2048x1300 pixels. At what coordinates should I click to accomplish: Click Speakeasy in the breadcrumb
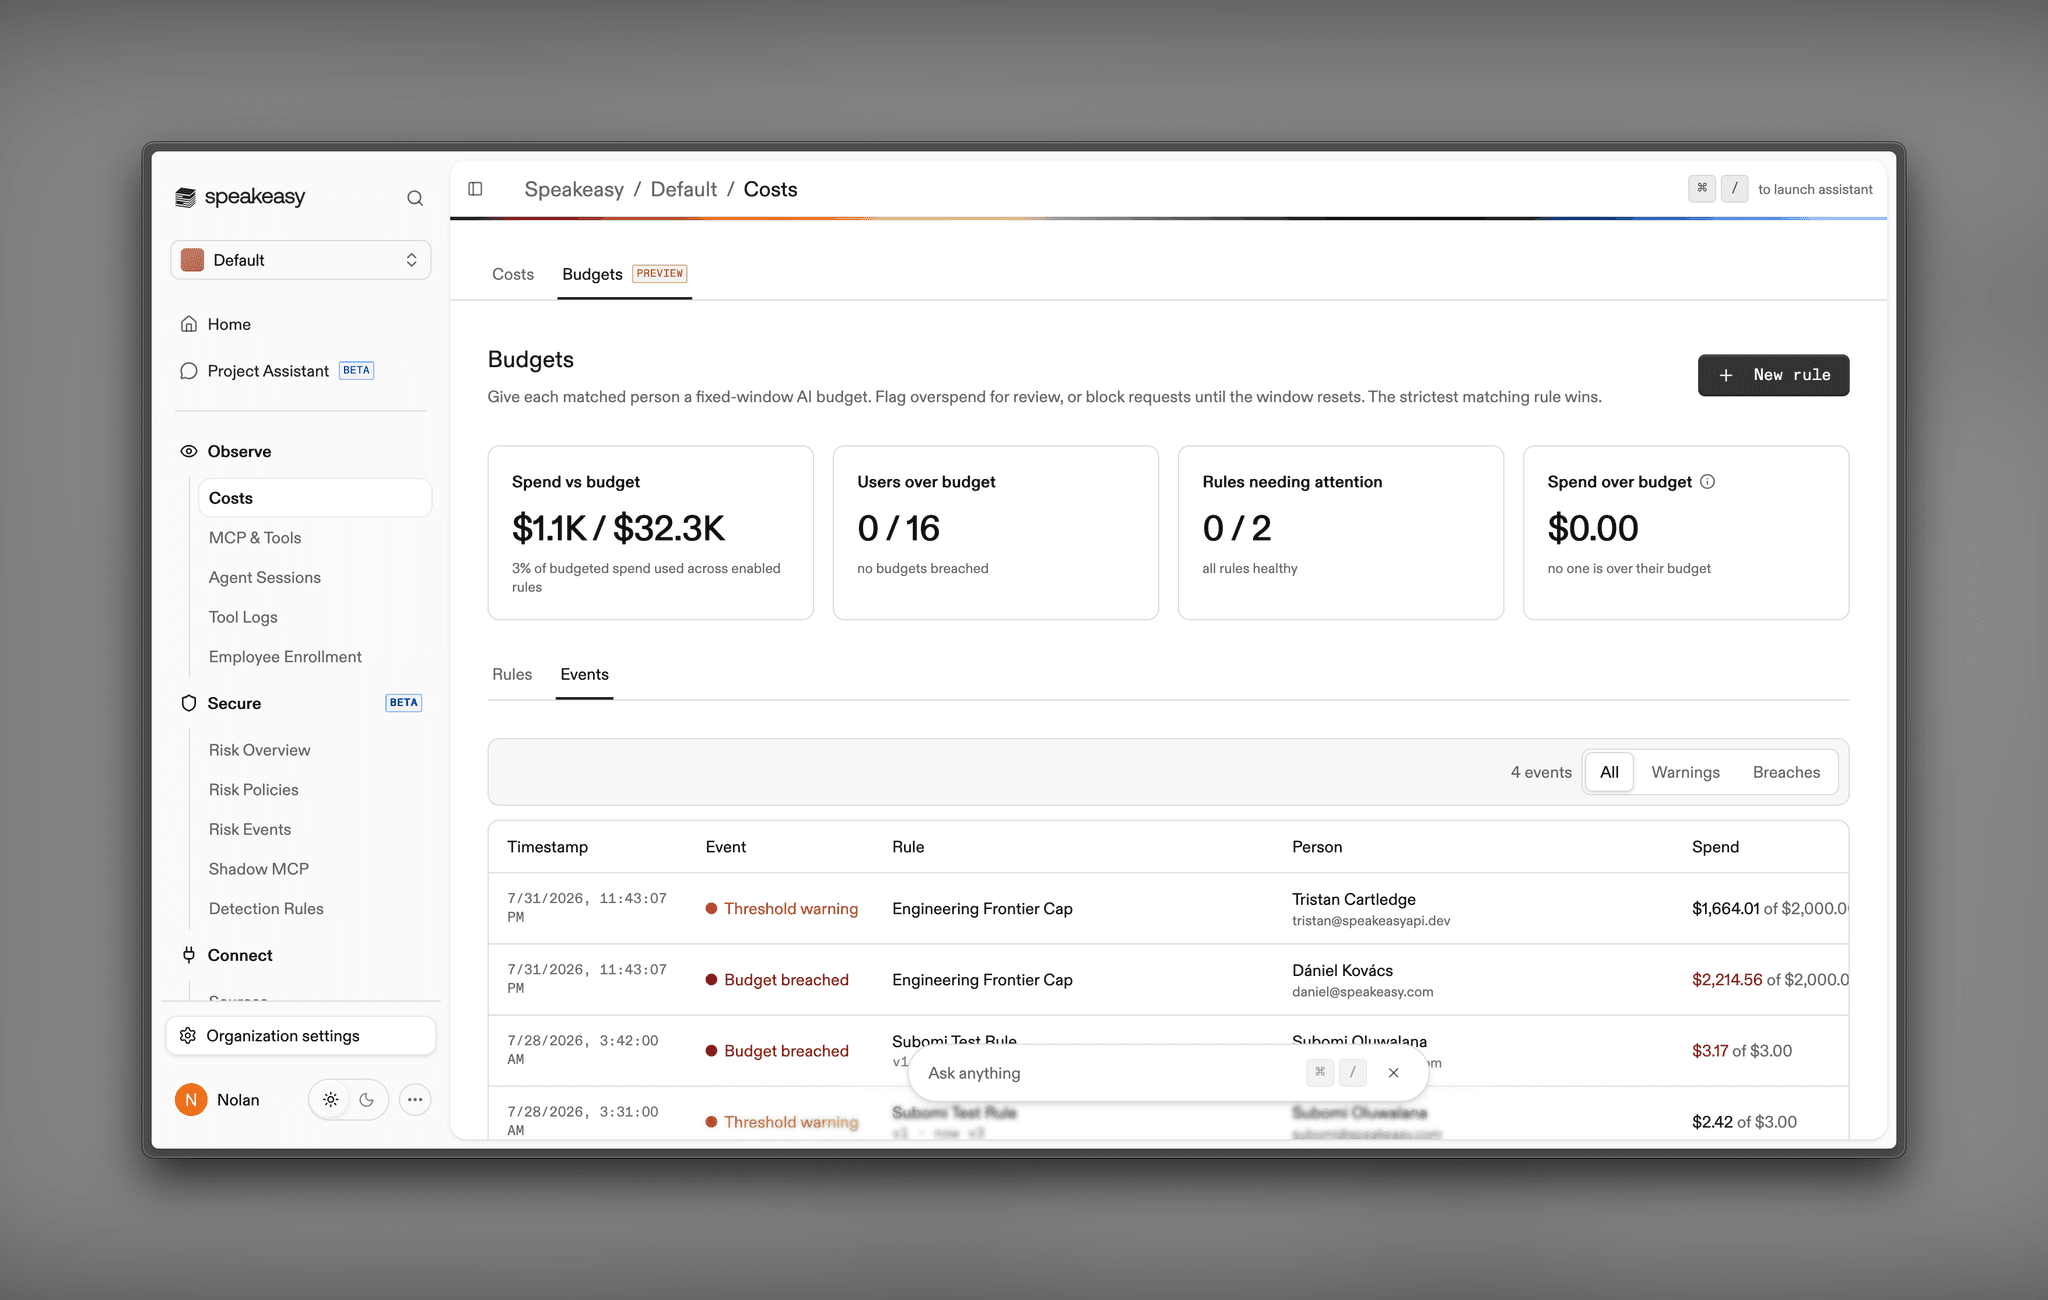(x=574, y=189)
